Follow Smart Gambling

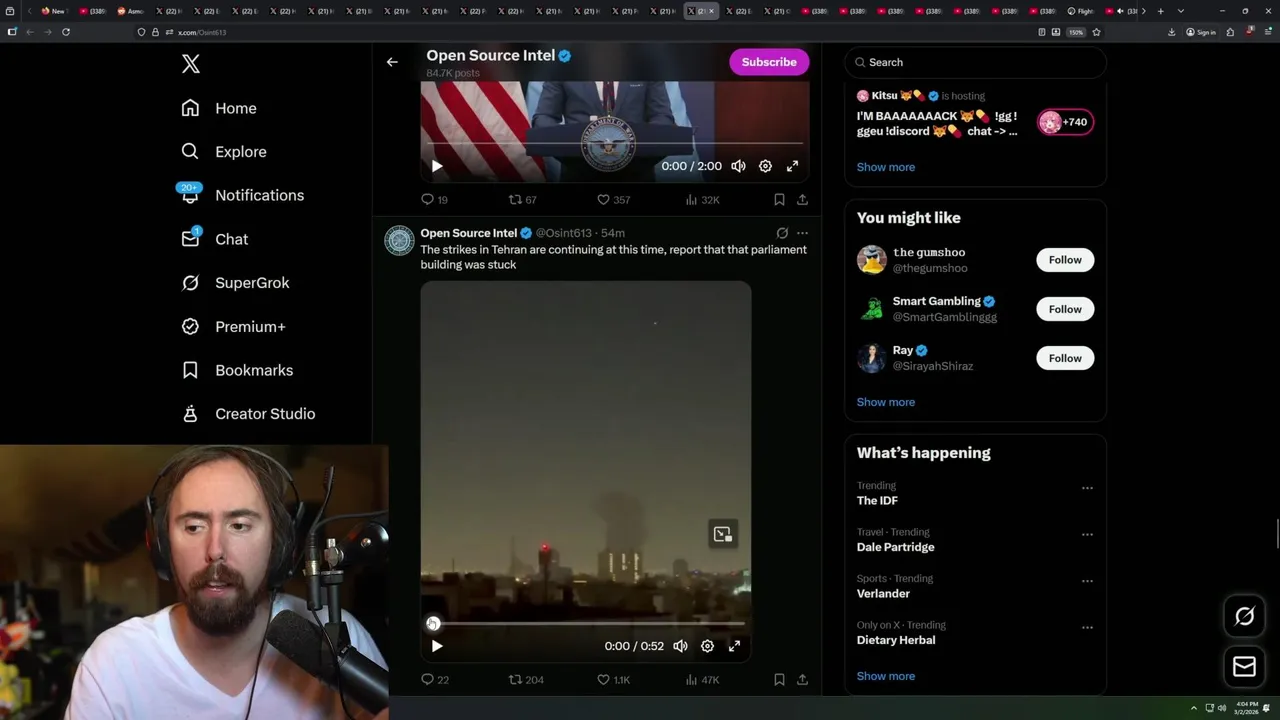(x=1065, y=309)
